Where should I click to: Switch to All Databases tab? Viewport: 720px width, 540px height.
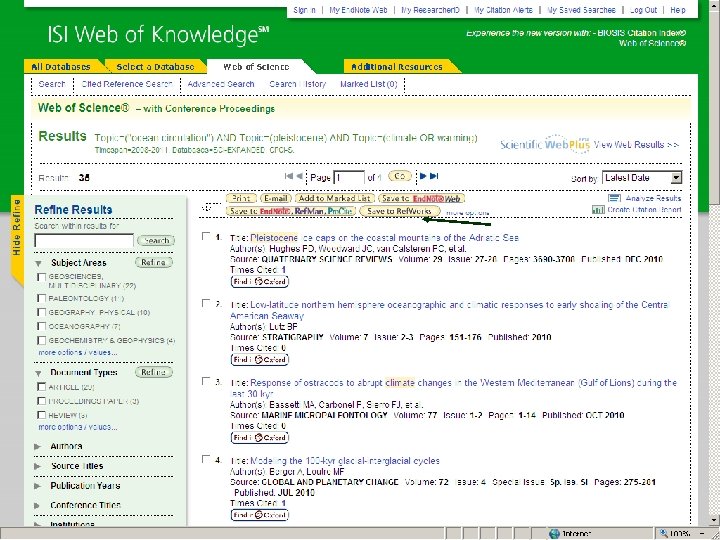pyautogui.click(x=61, y=67)
